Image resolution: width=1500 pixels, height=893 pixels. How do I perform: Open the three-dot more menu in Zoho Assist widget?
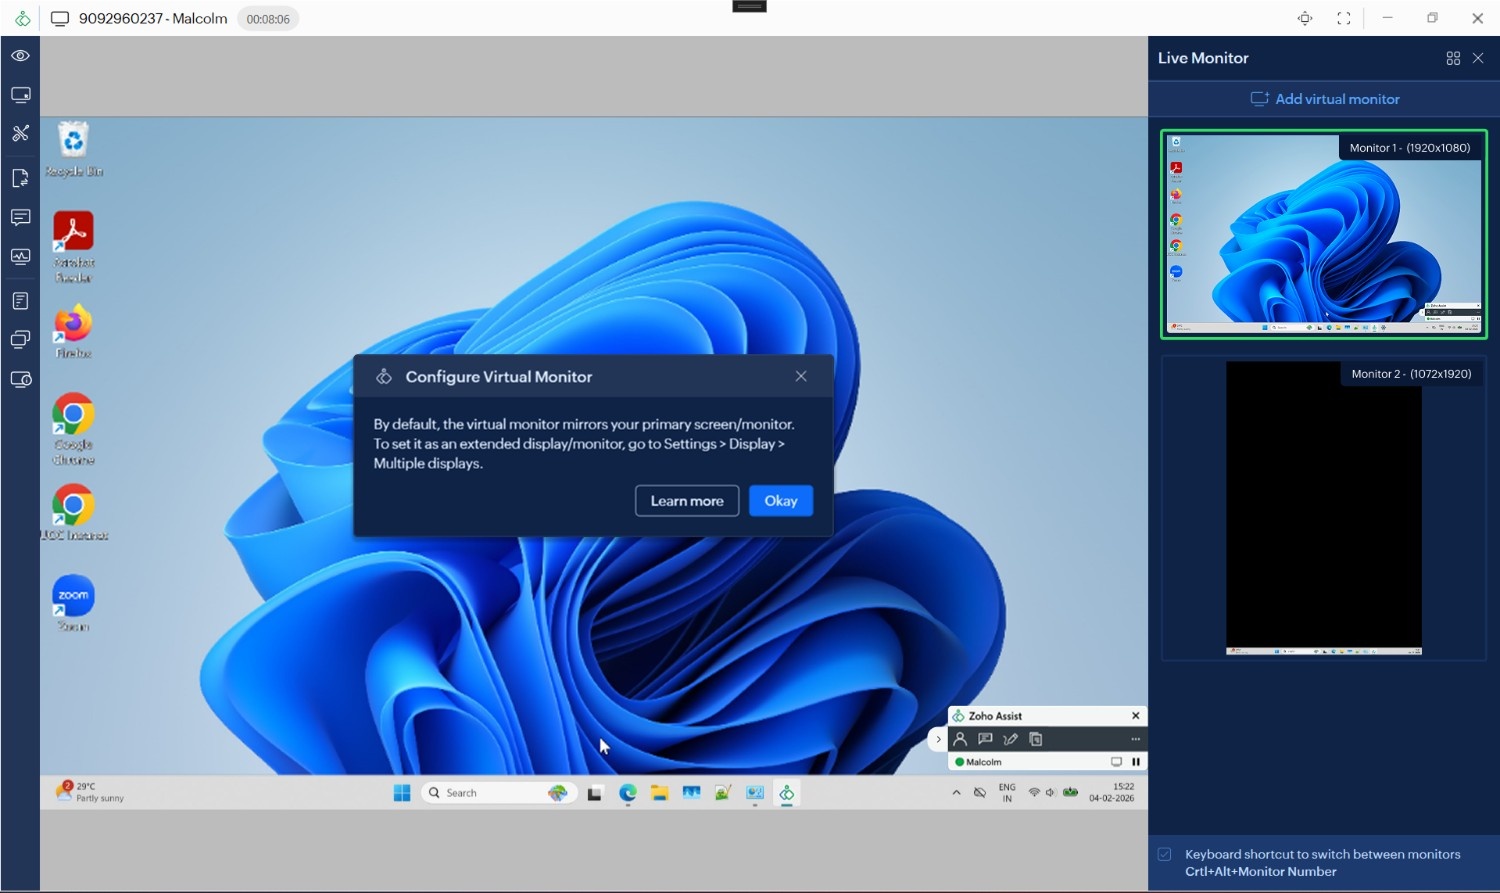(x=1135, y=739)
